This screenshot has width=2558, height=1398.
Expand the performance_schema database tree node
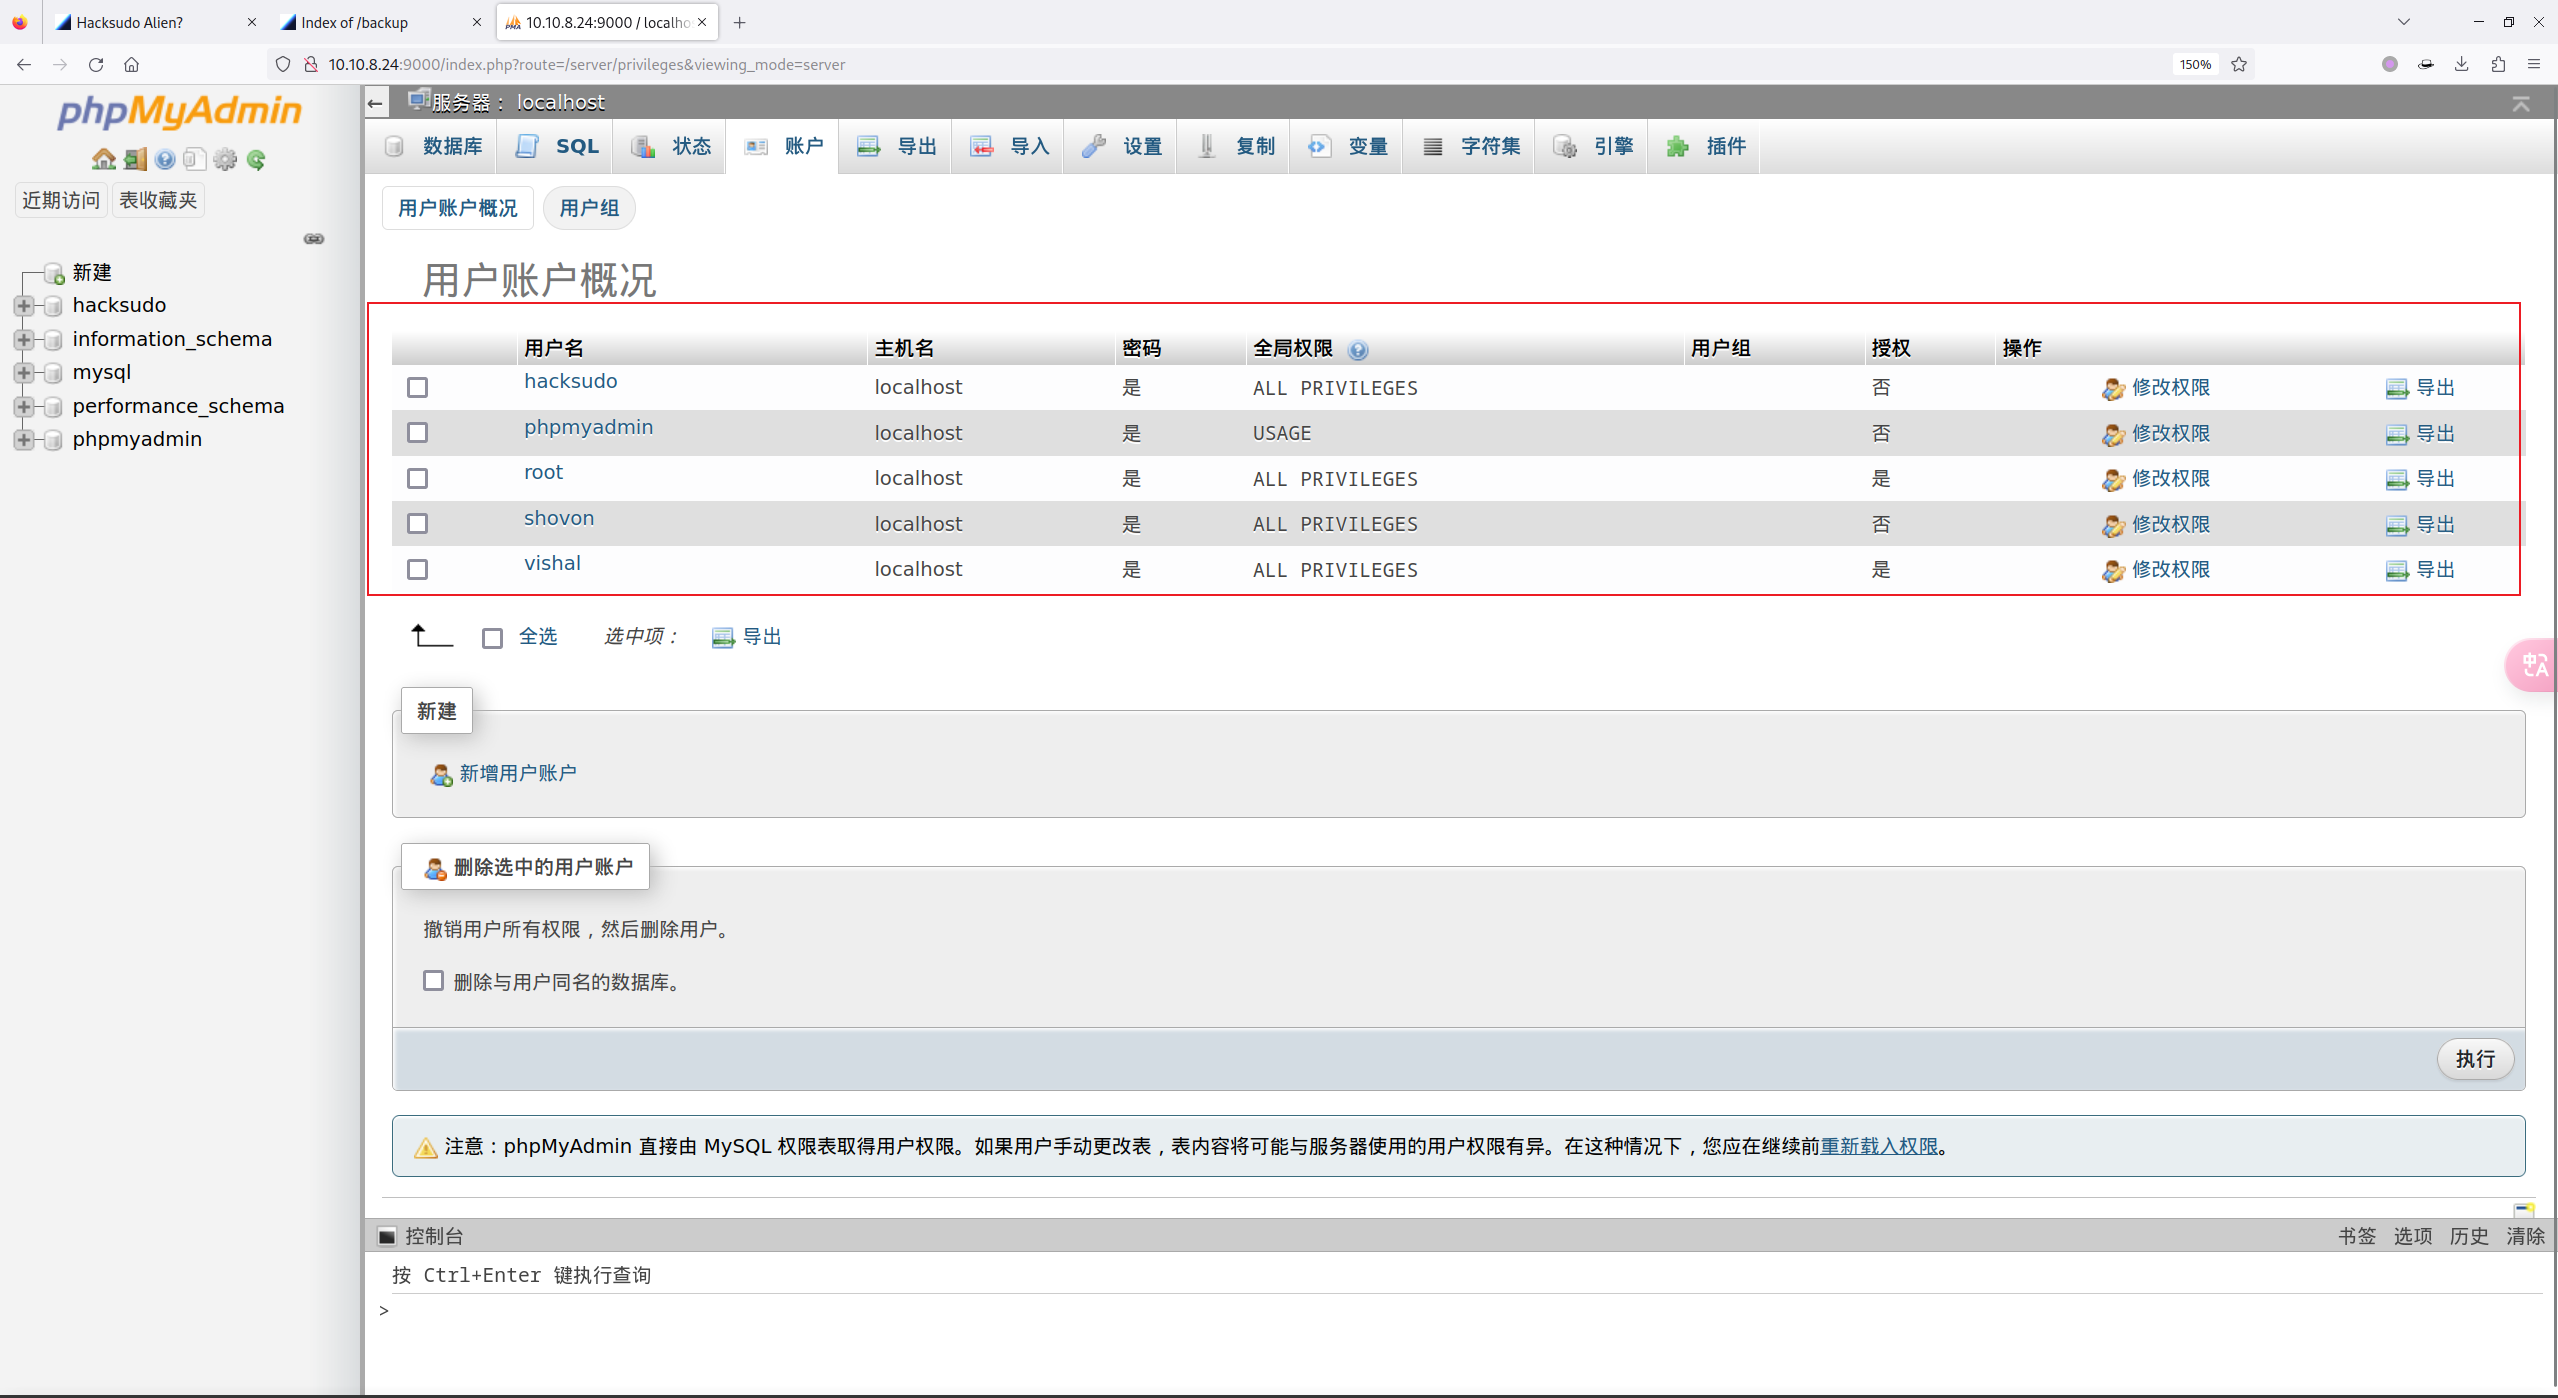pos(24,407)
